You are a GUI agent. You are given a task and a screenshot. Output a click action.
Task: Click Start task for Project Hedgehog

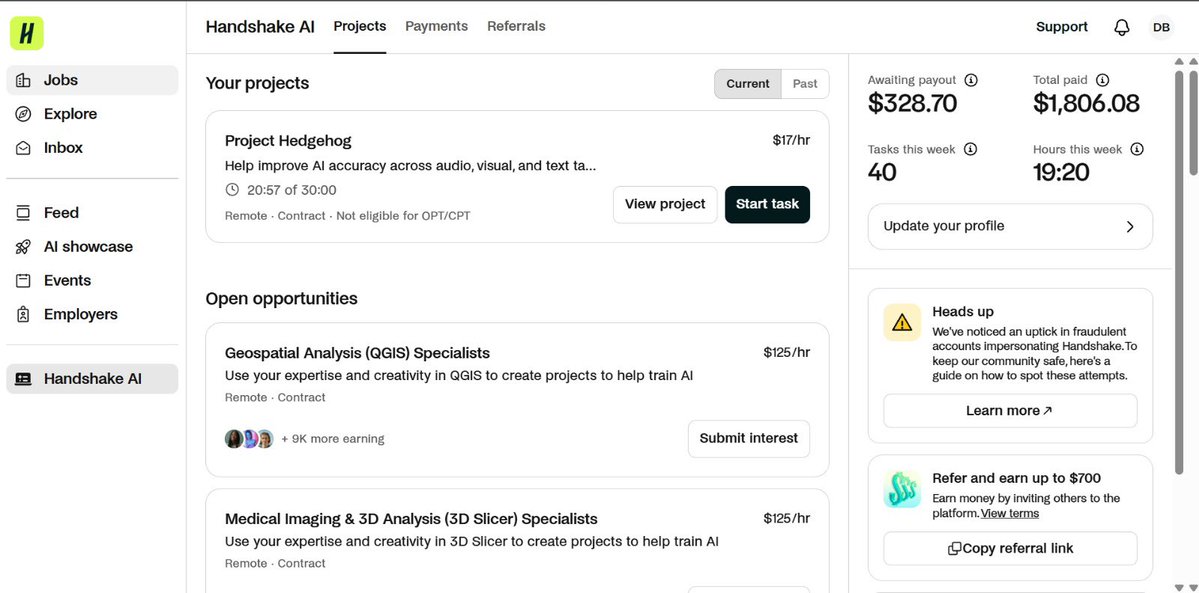click(767, 204)
